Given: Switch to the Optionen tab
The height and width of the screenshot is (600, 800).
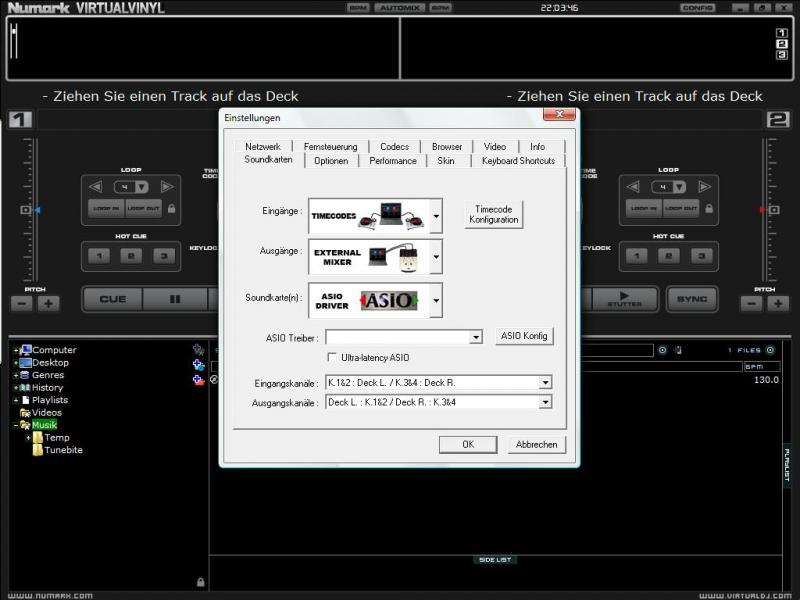Looking at the screenshot, I should (x=331, y=160).
